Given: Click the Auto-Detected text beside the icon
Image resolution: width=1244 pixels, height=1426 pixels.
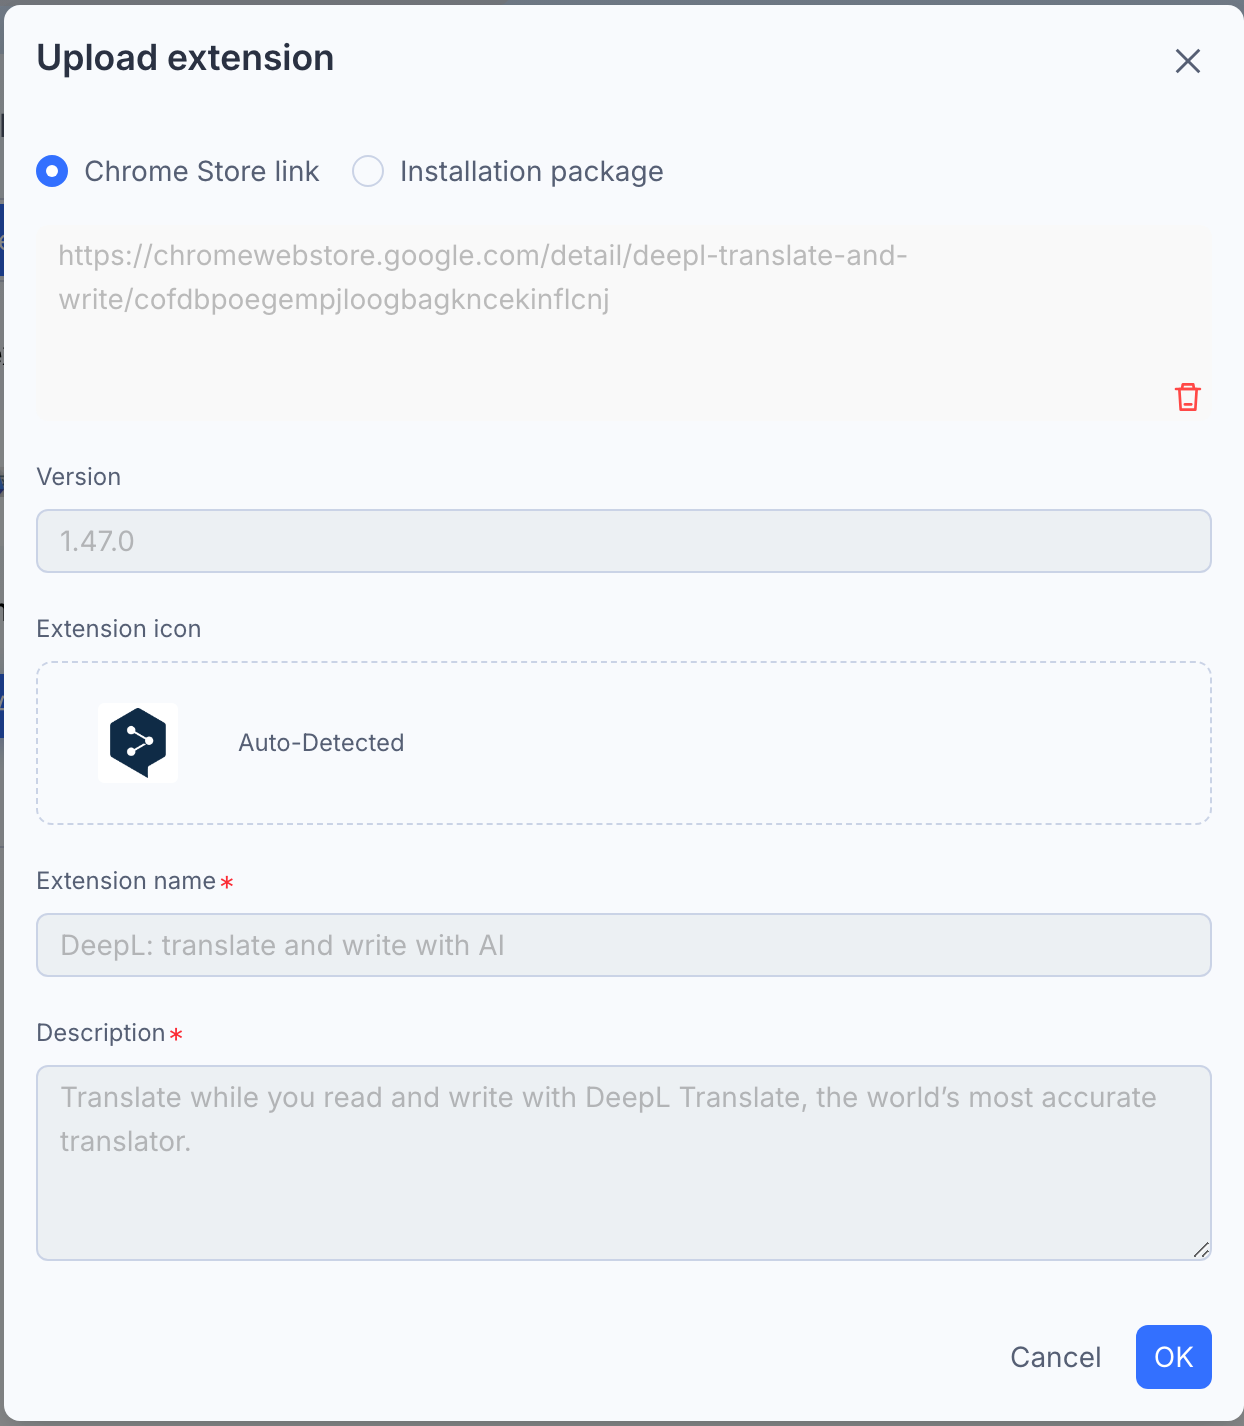Looking at the screenshot, I should [x=321, y=743].
